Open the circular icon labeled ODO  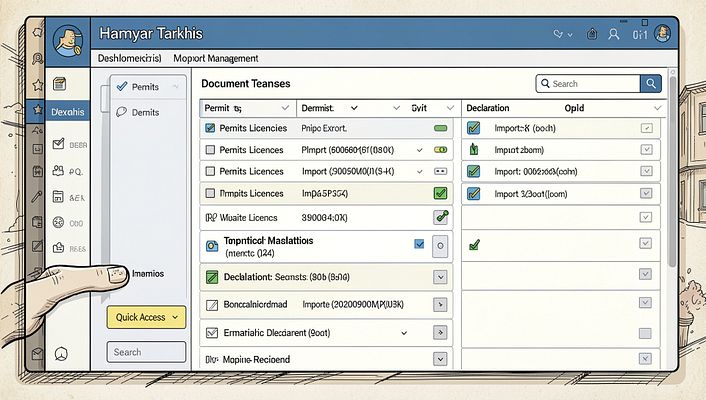[59, 222]
